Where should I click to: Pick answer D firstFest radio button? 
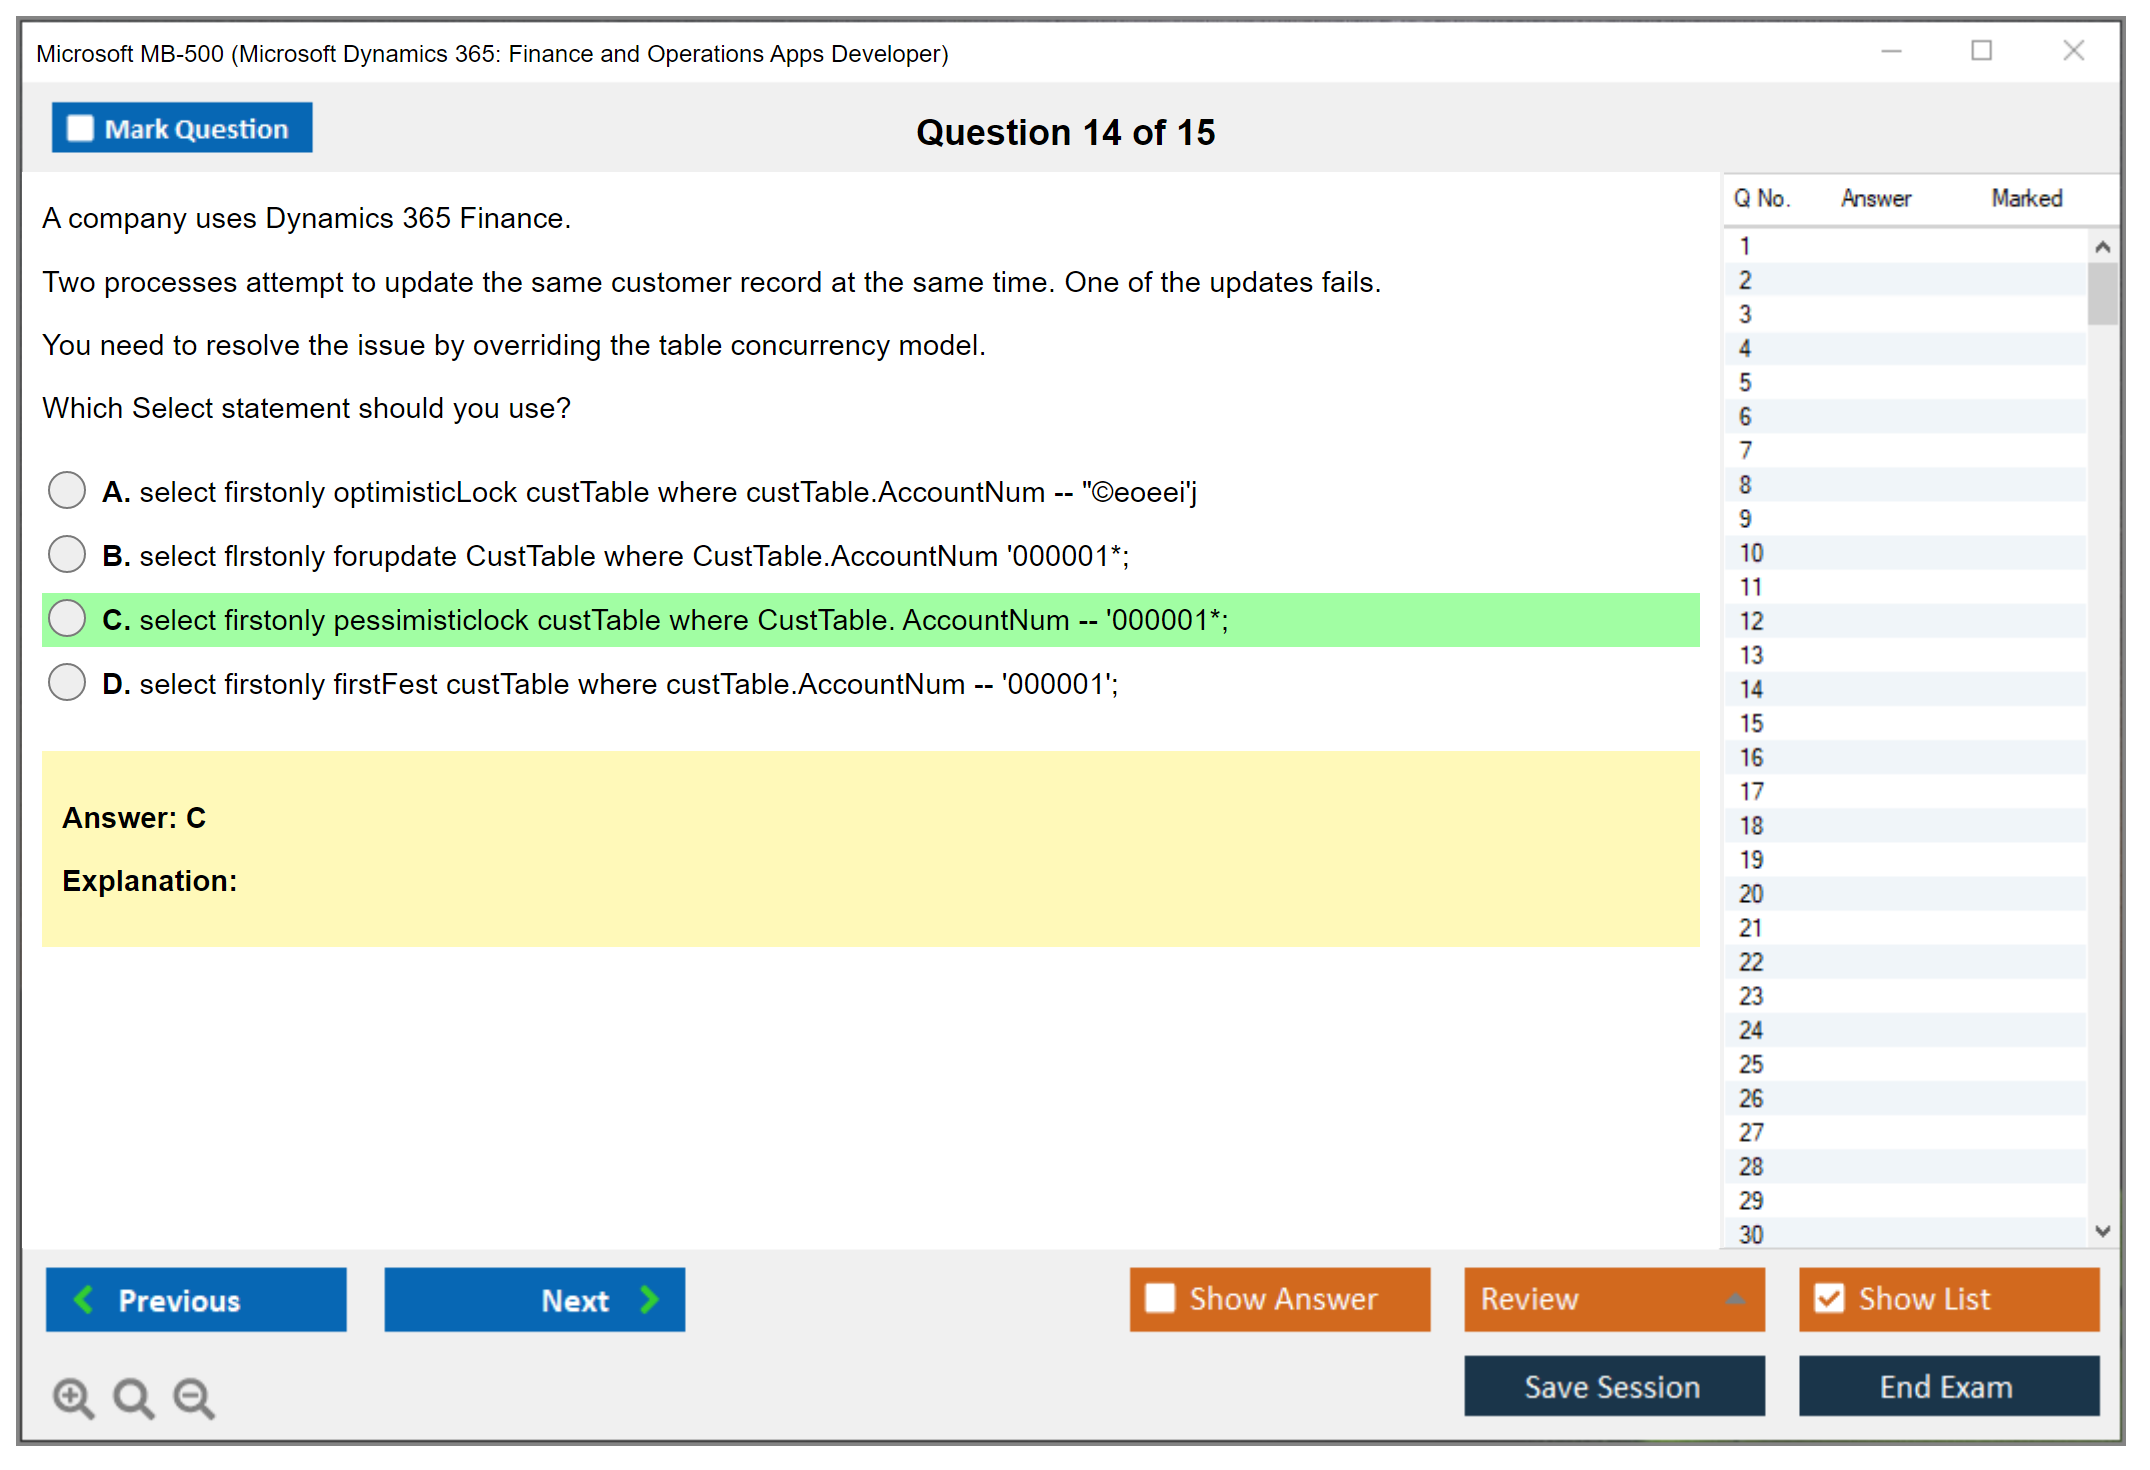(67, 682)
